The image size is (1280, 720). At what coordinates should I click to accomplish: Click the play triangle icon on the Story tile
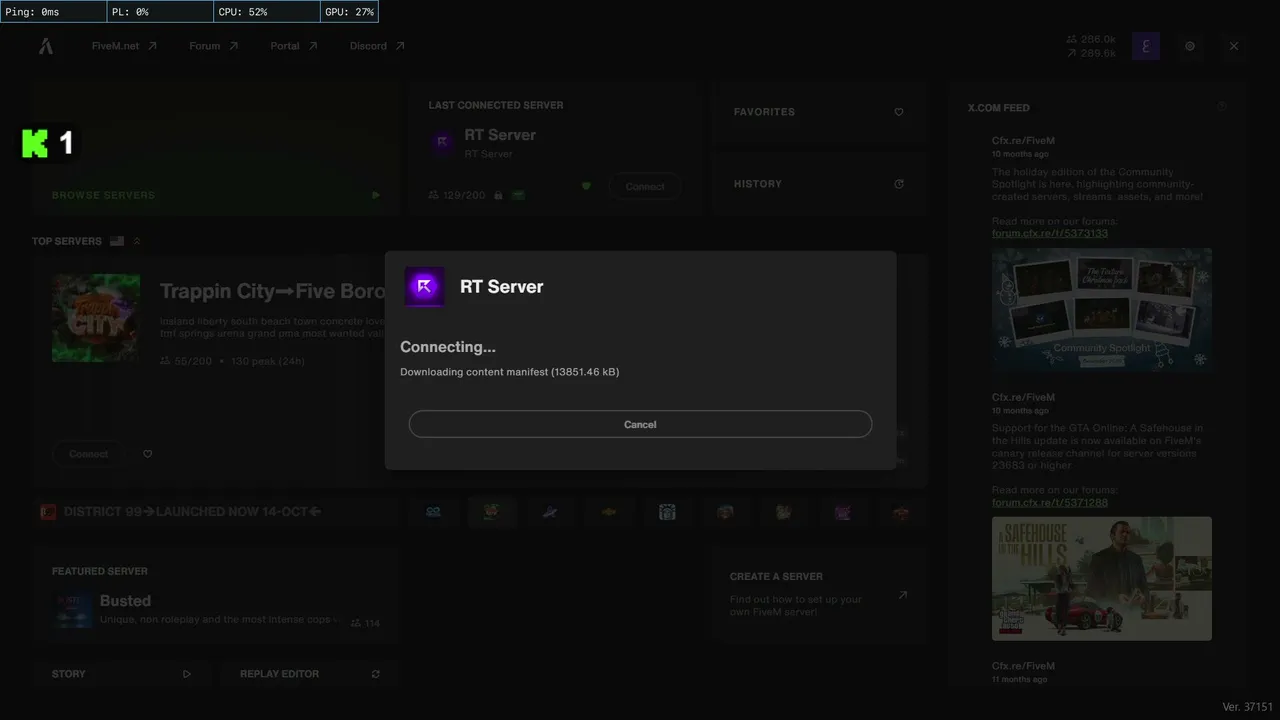[x=187, y=674]
